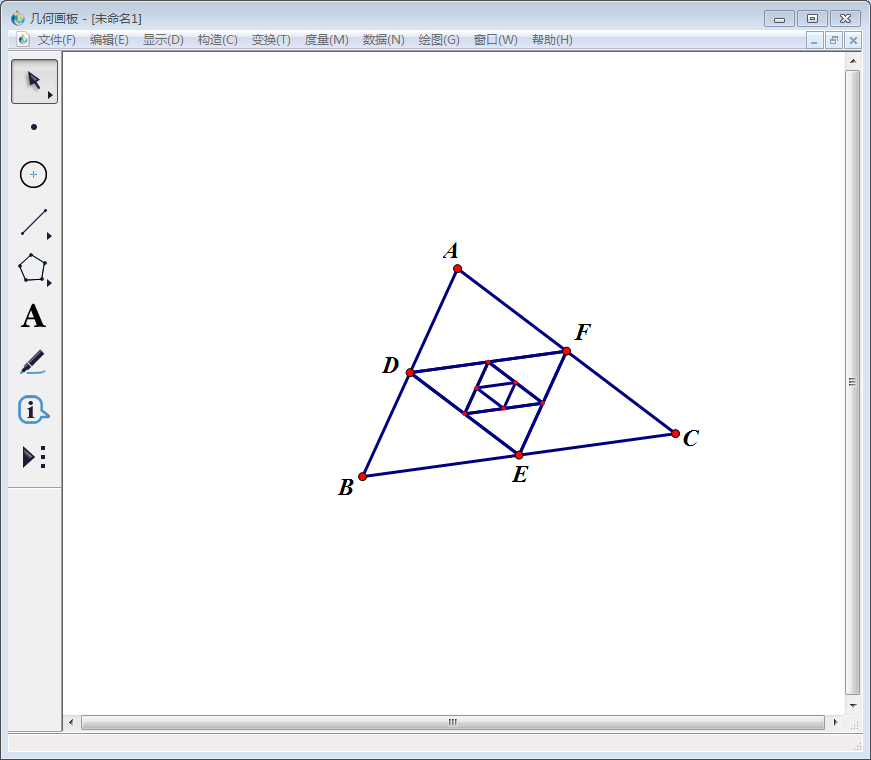The image size is (871, 760).
Task: Open the 绘图(G) menu
Action: pos(439,40)
